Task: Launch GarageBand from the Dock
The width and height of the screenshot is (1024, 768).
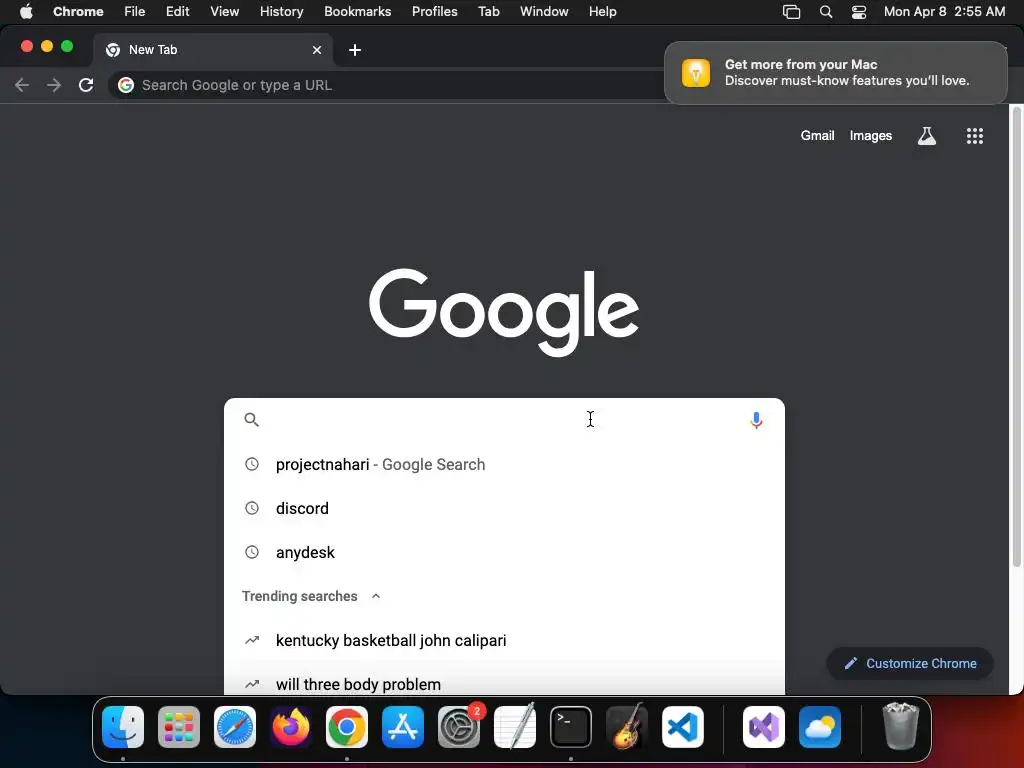Action: (627, 727)
